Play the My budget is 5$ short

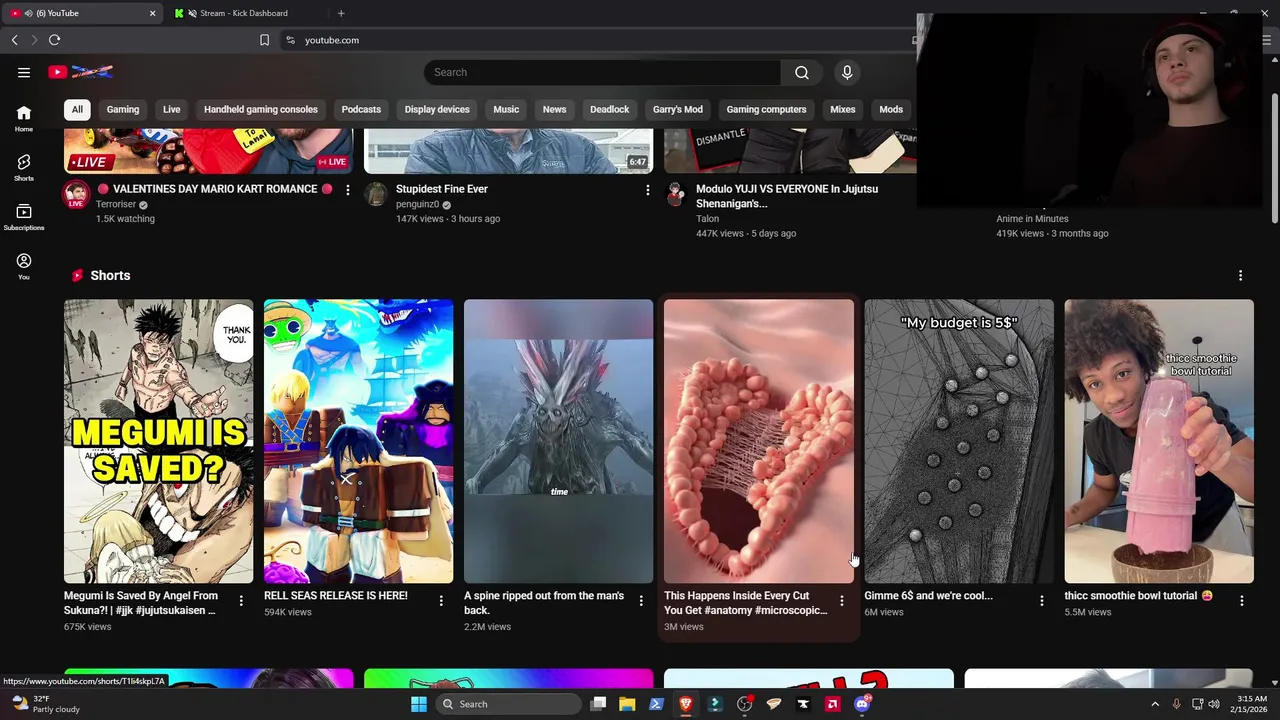click(959, 441)
